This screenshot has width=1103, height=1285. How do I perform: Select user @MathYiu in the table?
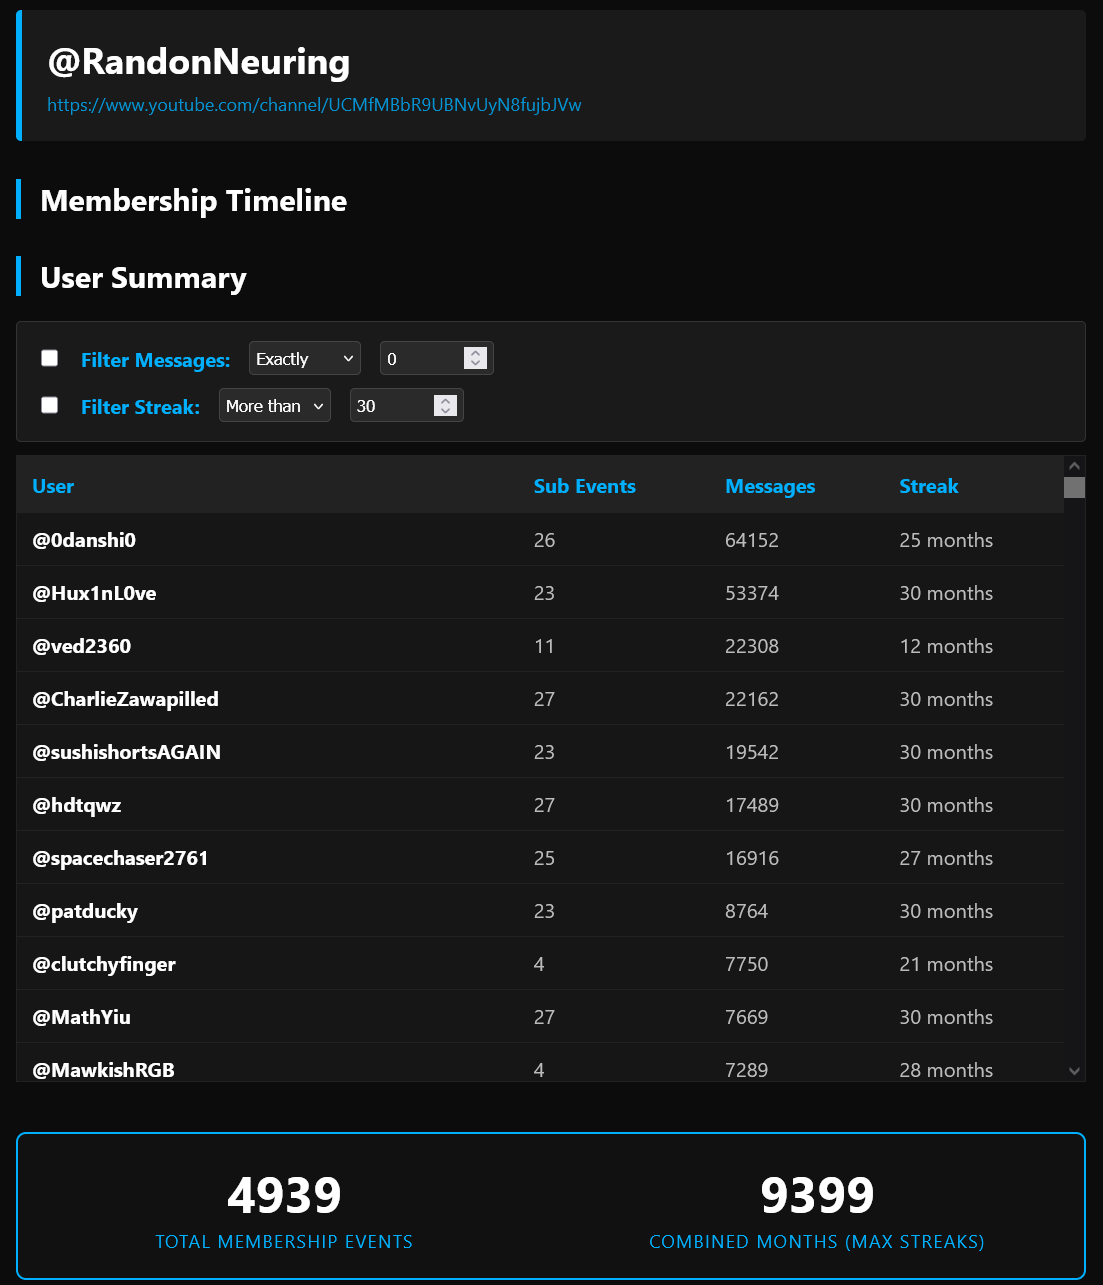tap(81, 1017)
